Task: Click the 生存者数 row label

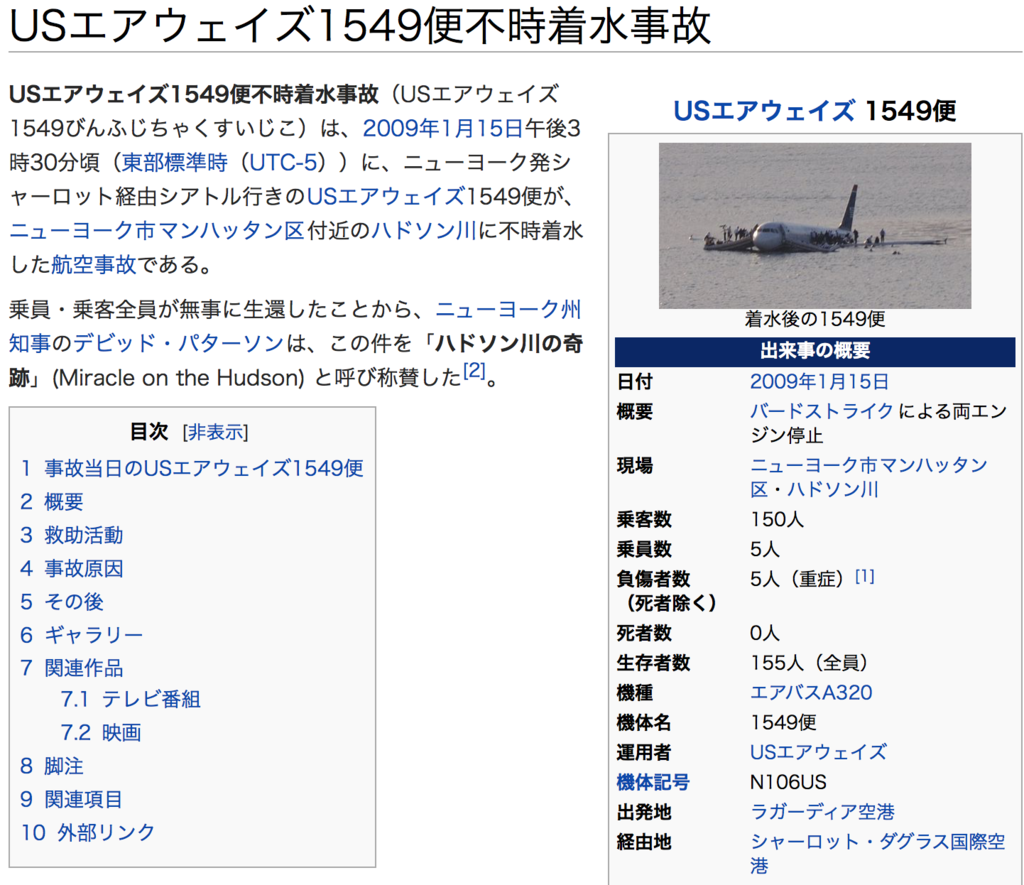Action: [x=653, y=663]
